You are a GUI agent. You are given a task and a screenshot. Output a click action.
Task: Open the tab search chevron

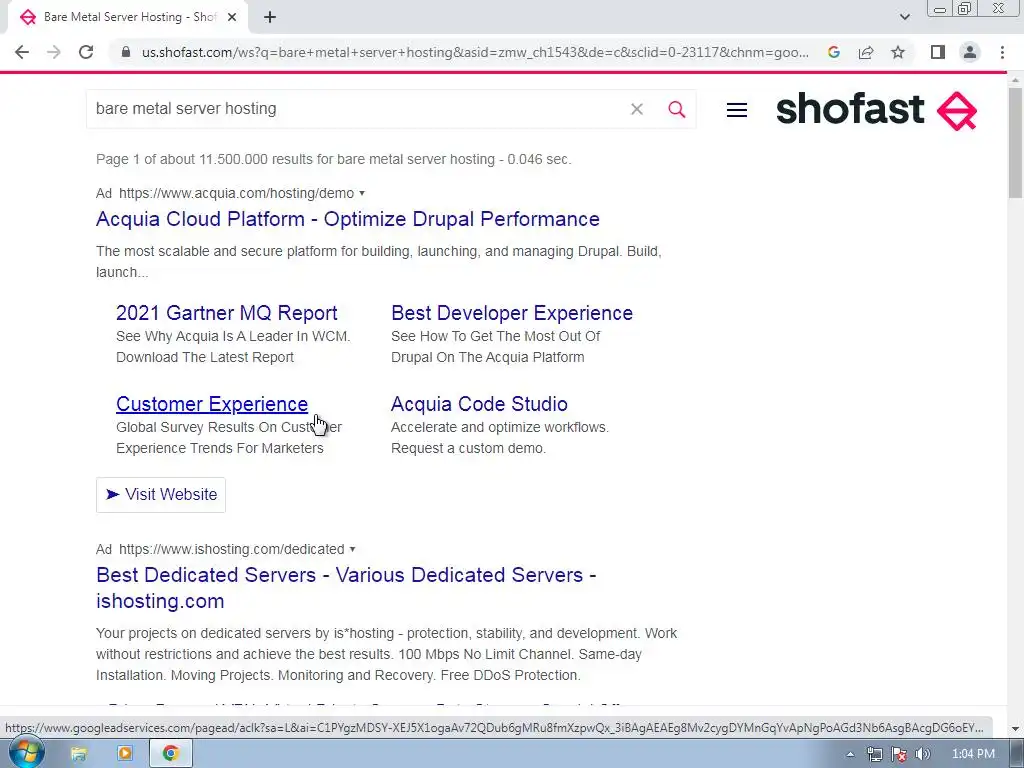904,17
